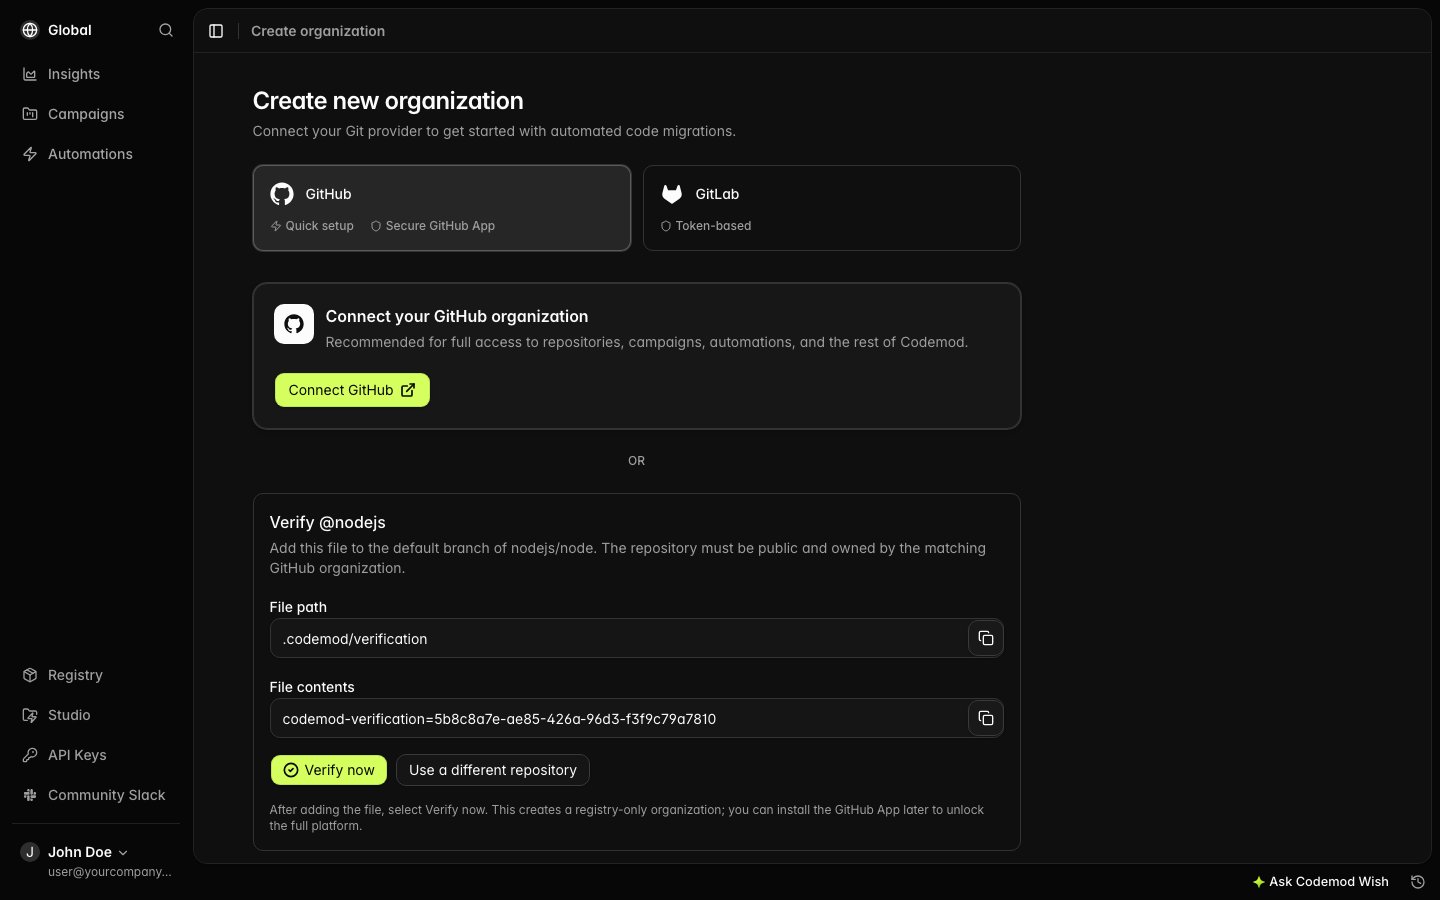Click checkmark icon in Verify now
Screen dimensions: 1440x900
point(291,770)
